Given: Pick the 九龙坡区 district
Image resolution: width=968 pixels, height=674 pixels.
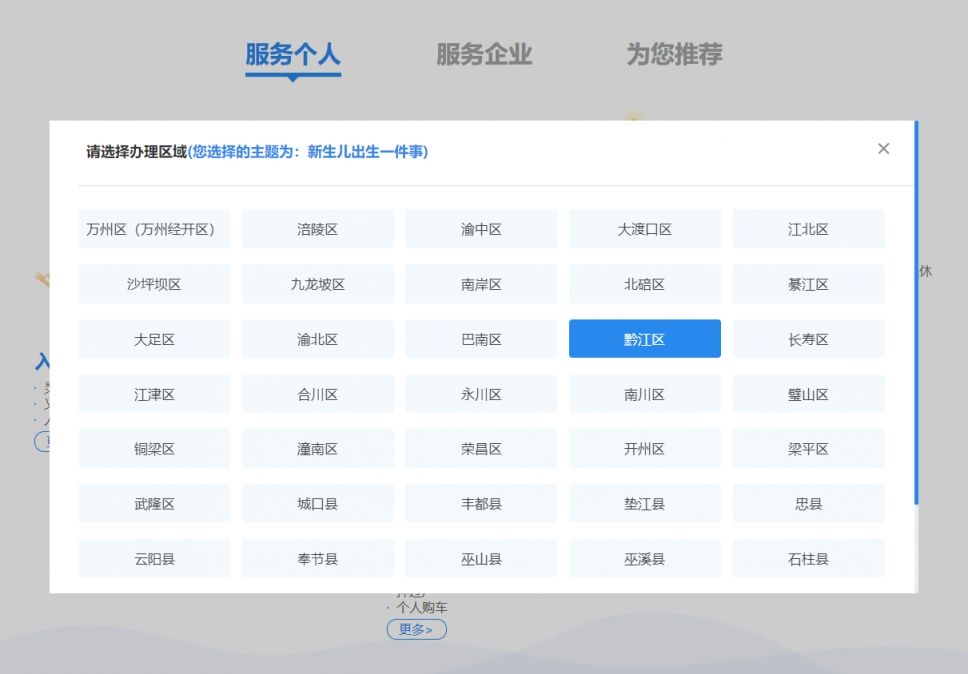Looking at the screenshot, I should [x=317, y=283].
